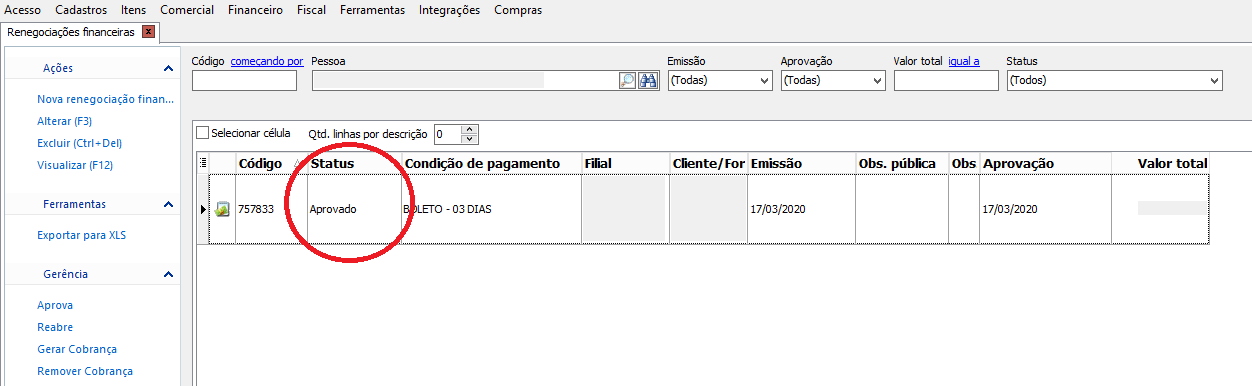The image size is (1252, 386).
Task: Collapse the Gerência section
Action: pyautogui.click(x=168, y=274)
